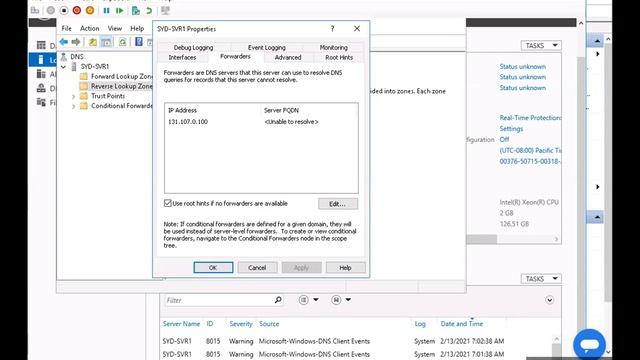Click the green start/resume VM icon

pos(119,11)
